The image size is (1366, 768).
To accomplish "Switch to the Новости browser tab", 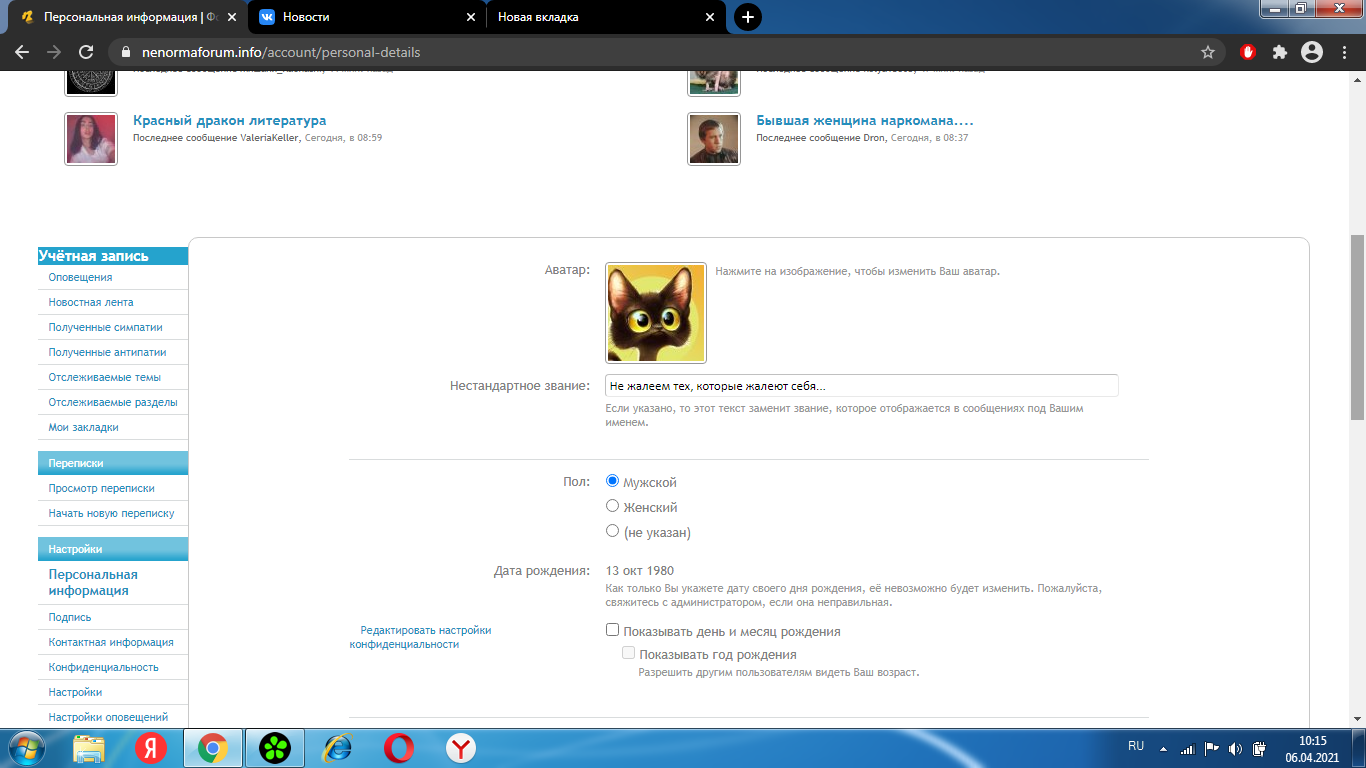I will point(364,17).
